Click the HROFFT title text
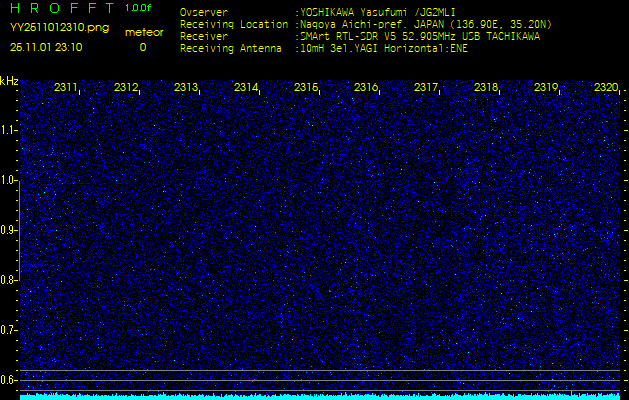This screenshot has width=629, height=400. coord(62,8)
